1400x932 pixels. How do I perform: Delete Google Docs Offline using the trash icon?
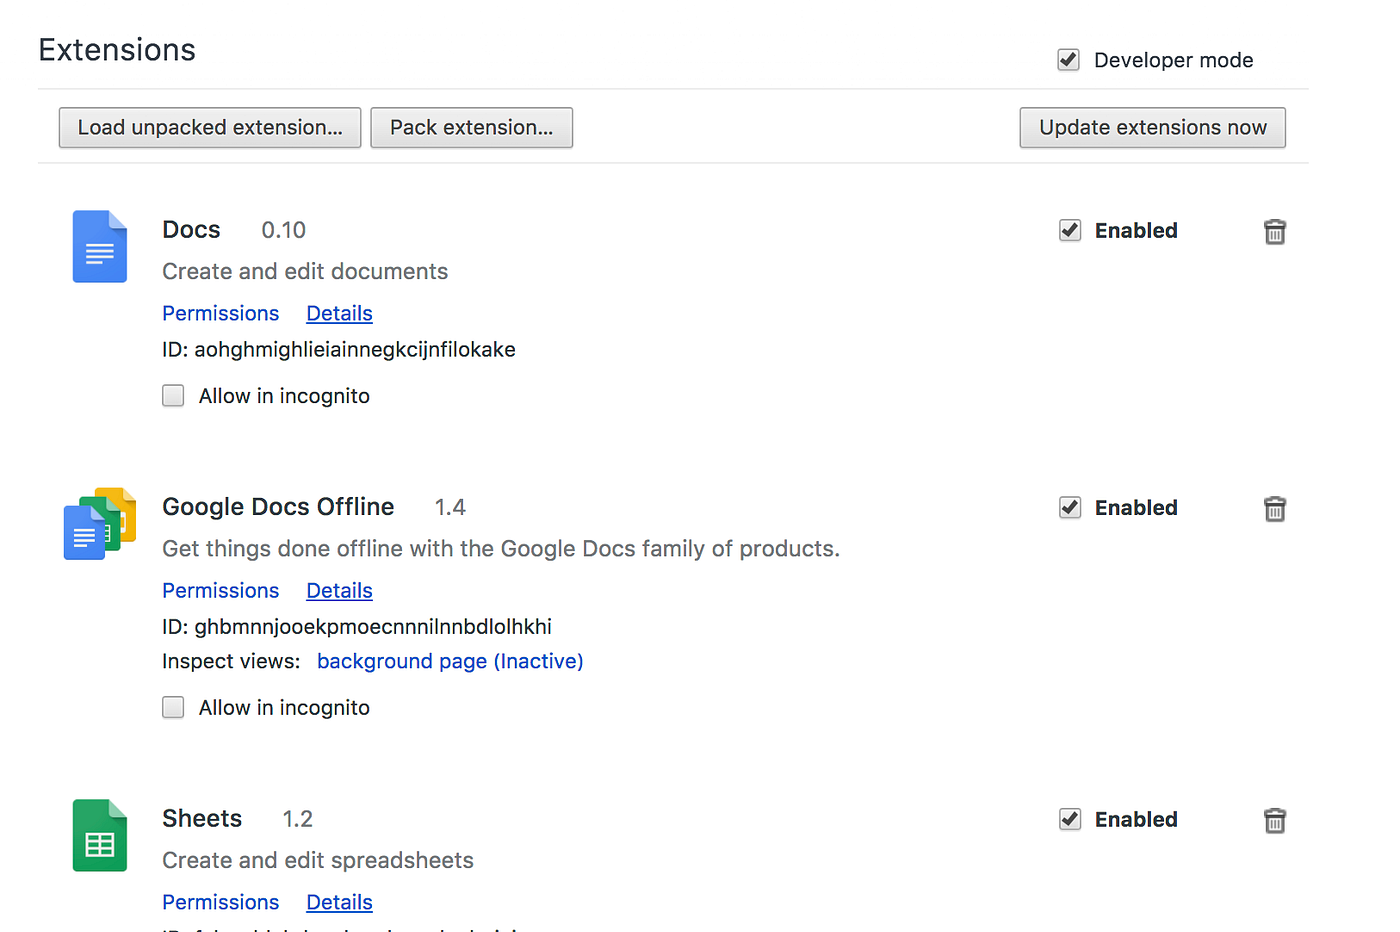(x=1274, y=509)
